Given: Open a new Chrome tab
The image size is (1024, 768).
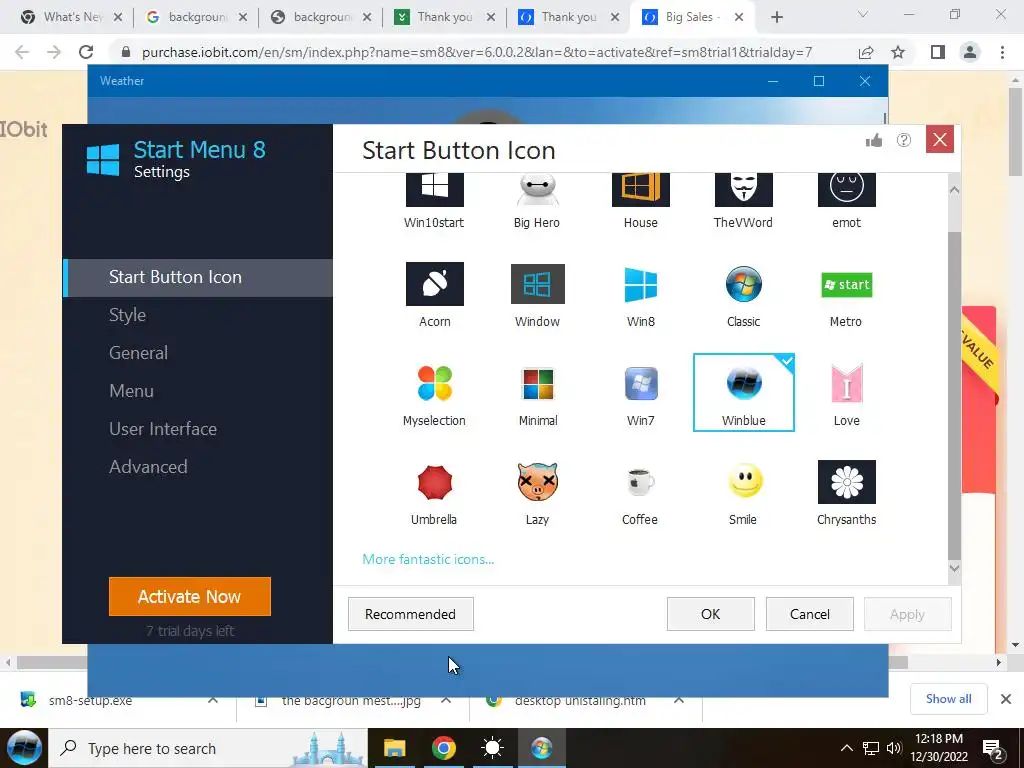Looking at the screenshot, I should coord(776,17).
